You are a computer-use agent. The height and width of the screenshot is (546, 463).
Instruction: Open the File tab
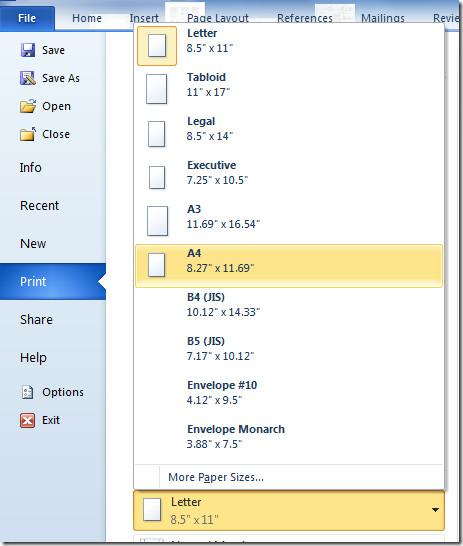[27, 18]
